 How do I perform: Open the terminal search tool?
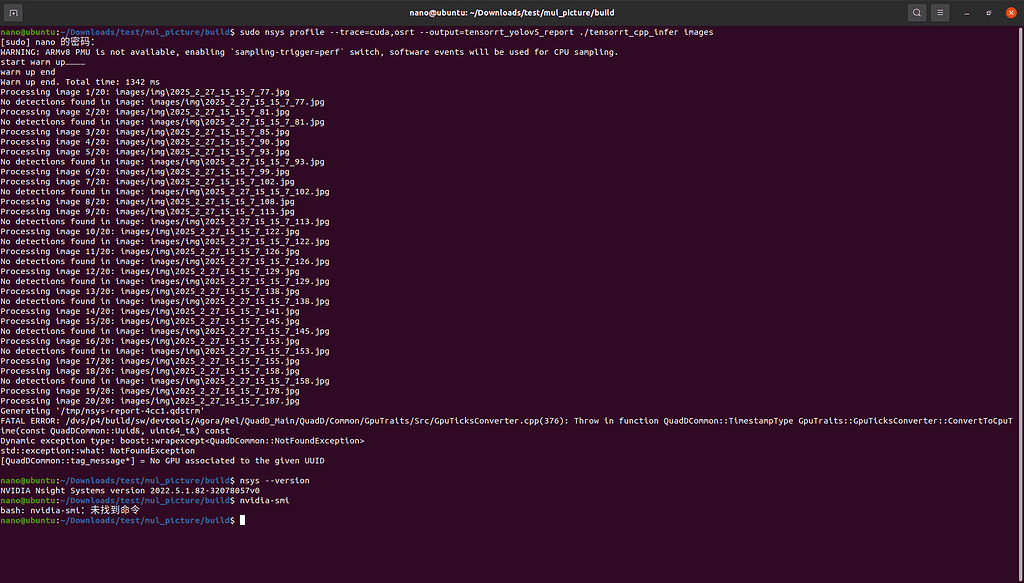[x=917, y=12]
